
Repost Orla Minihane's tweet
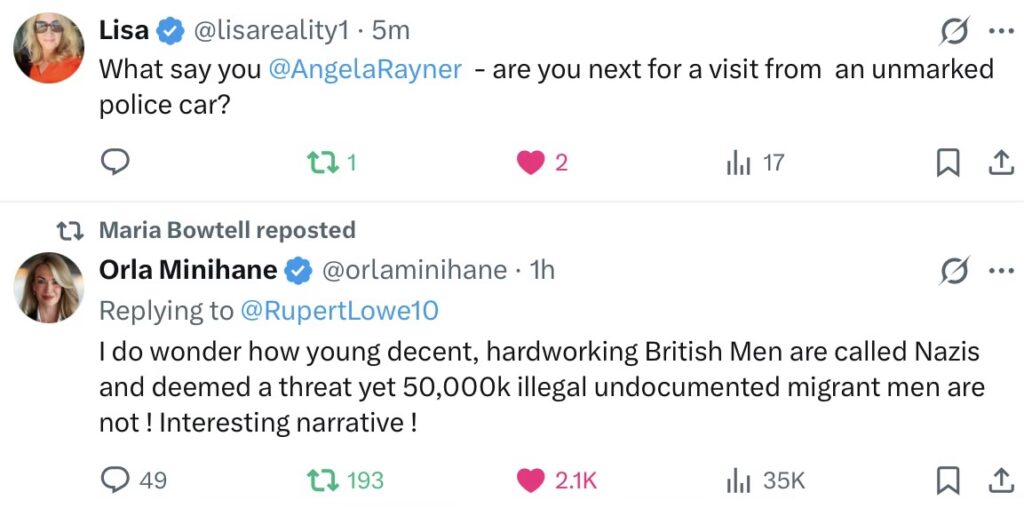point(322,481)
